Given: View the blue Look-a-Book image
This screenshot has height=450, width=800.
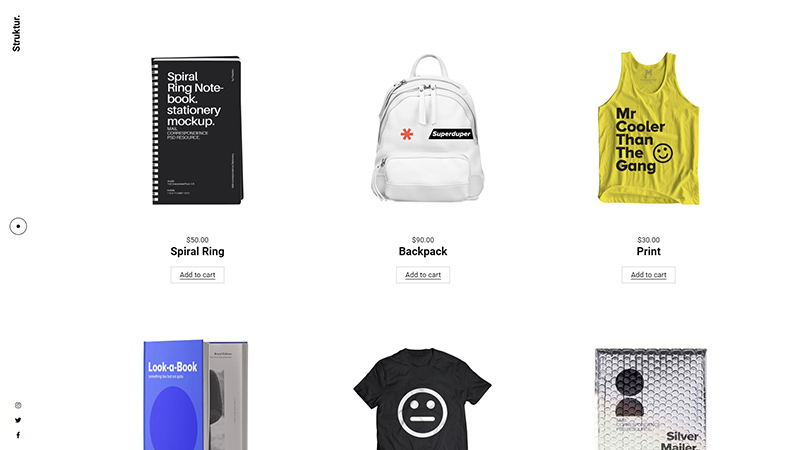Looking at the screenshot, I should point(195,395).
